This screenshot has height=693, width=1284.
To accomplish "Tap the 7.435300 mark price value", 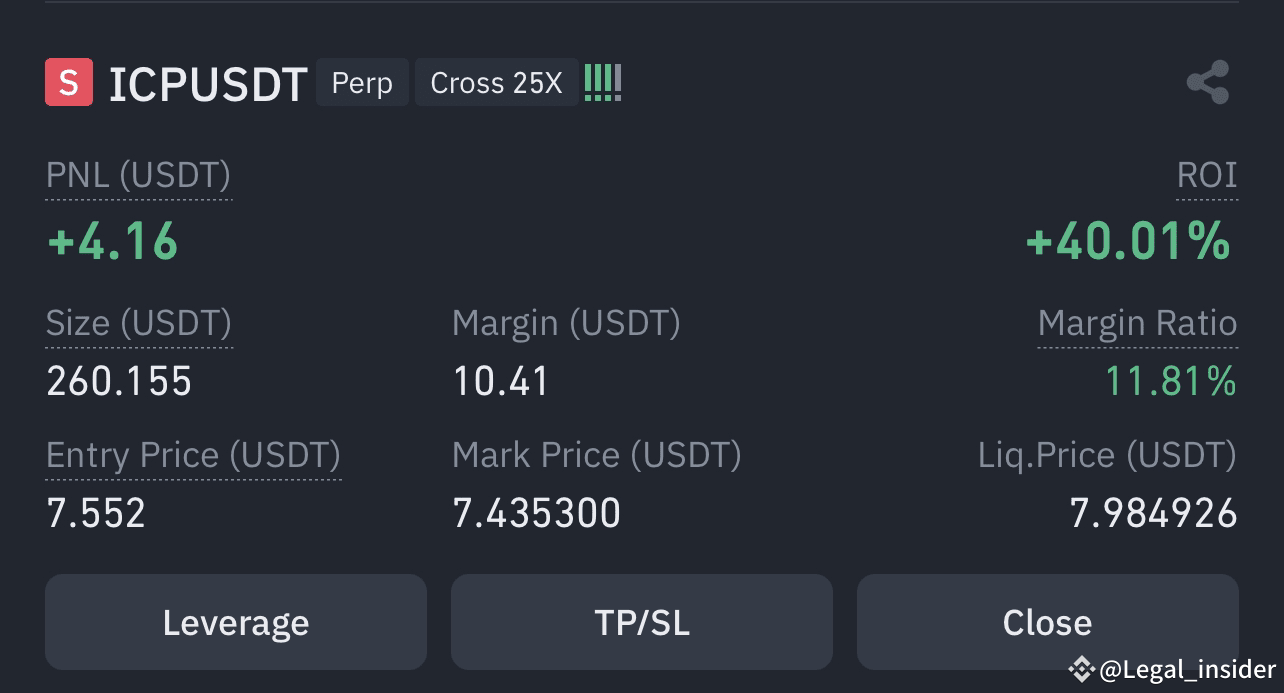I will pos(537,513).
